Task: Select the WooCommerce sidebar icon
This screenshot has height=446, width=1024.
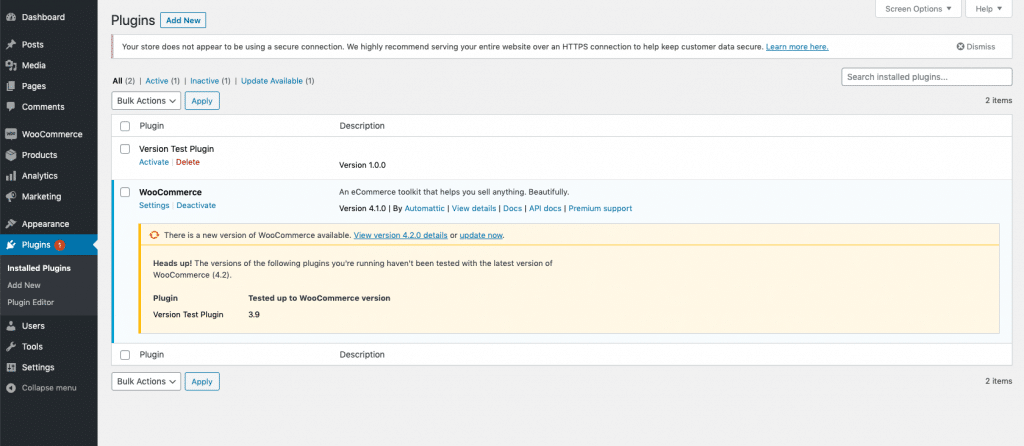Action: [10, 134]
